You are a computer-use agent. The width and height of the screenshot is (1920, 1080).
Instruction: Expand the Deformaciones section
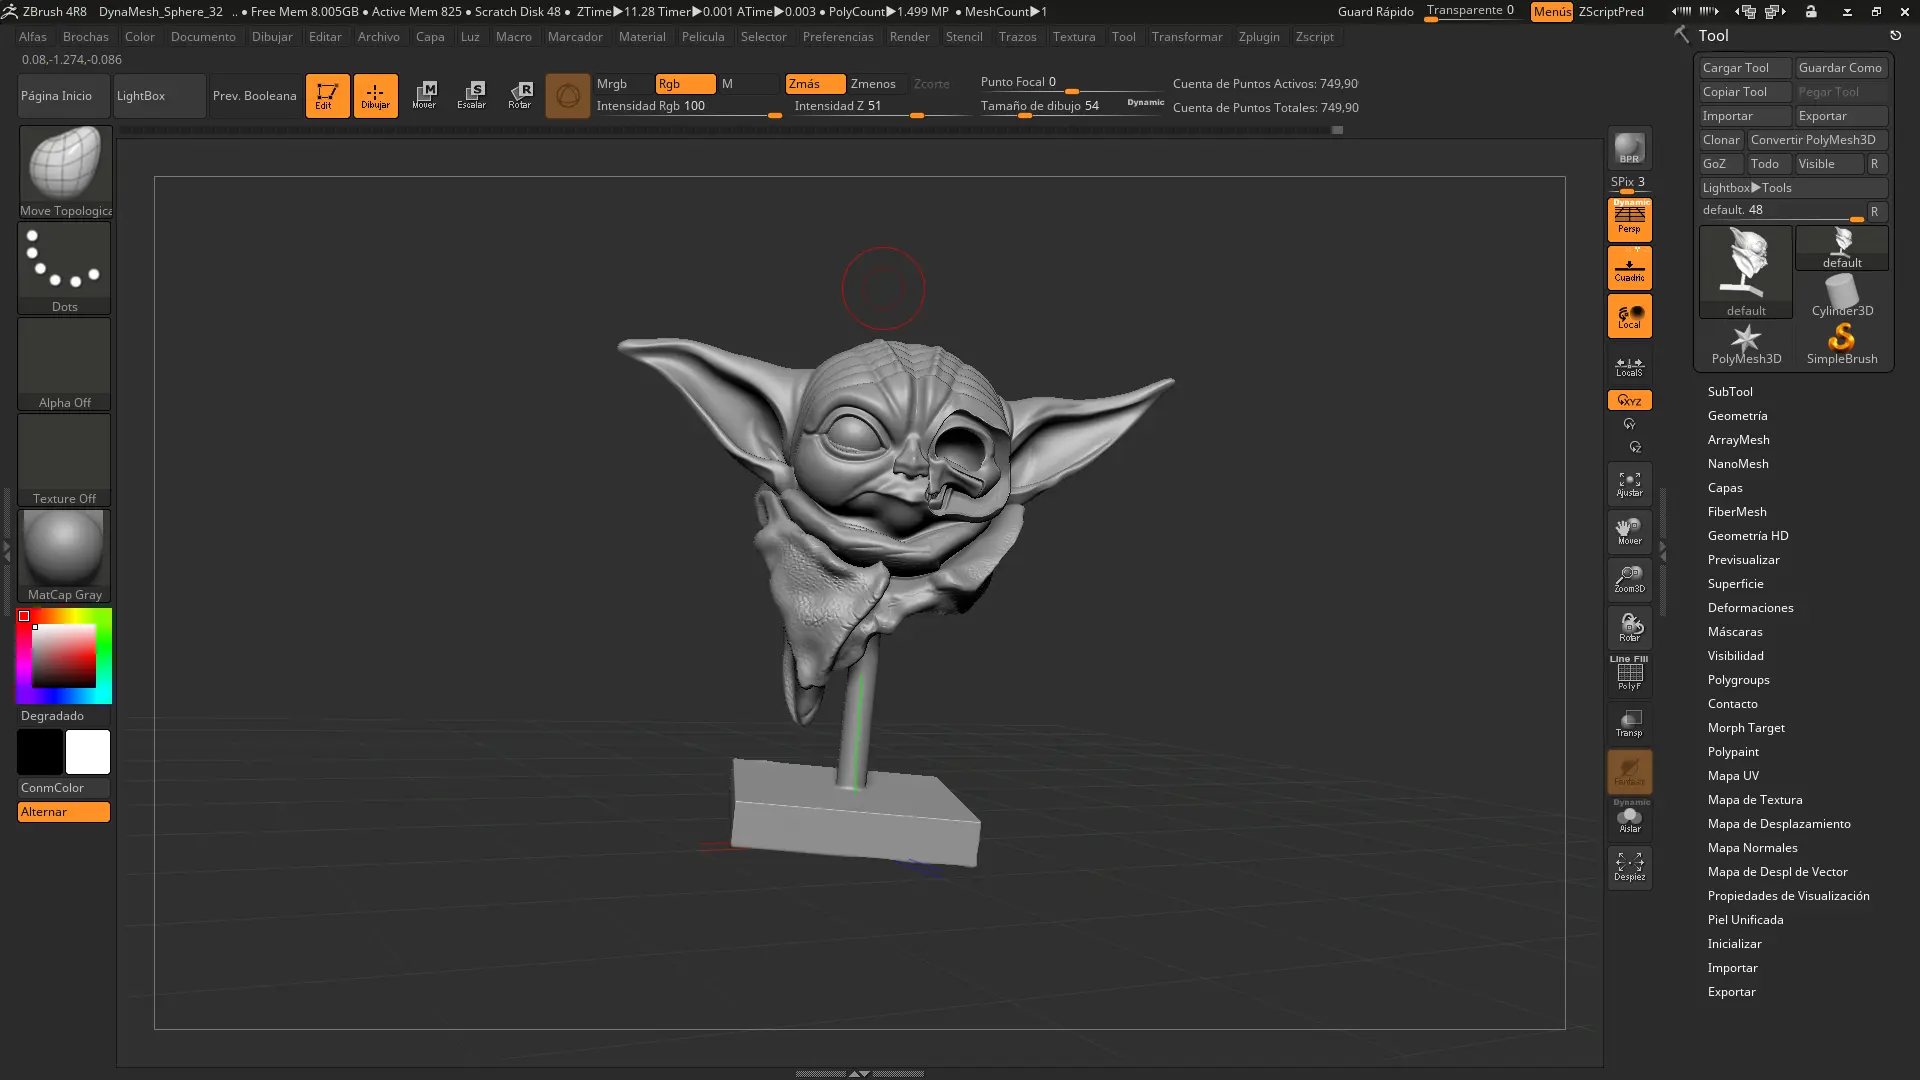1750,608
